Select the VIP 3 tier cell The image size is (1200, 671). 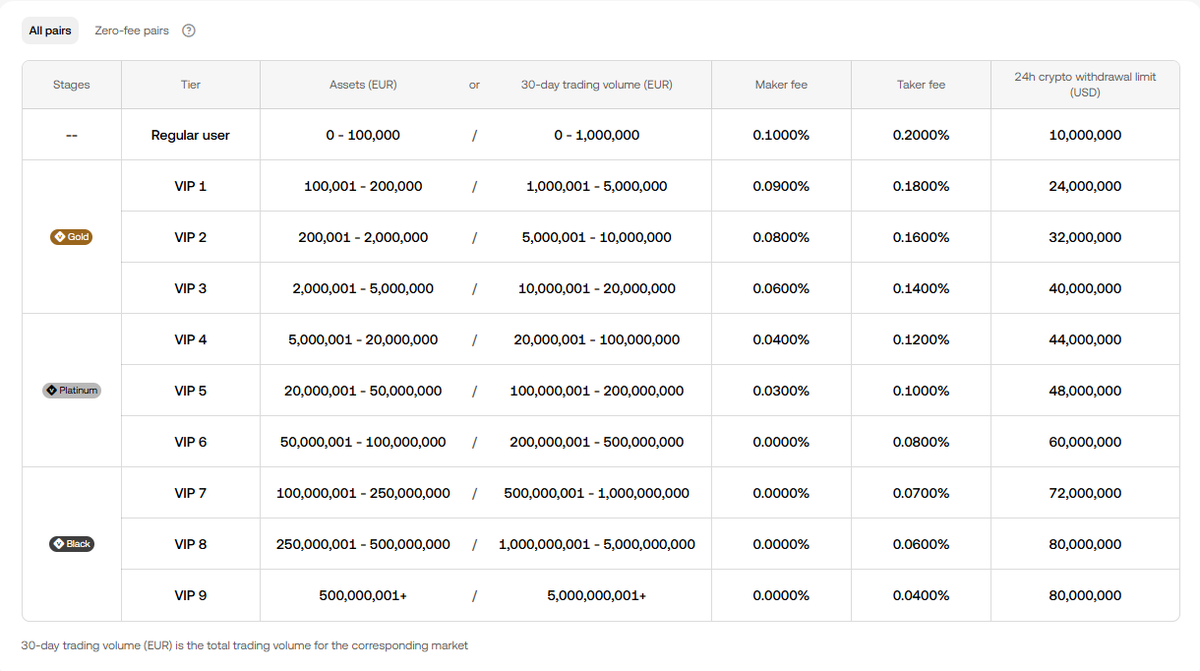tap(191, 288)
